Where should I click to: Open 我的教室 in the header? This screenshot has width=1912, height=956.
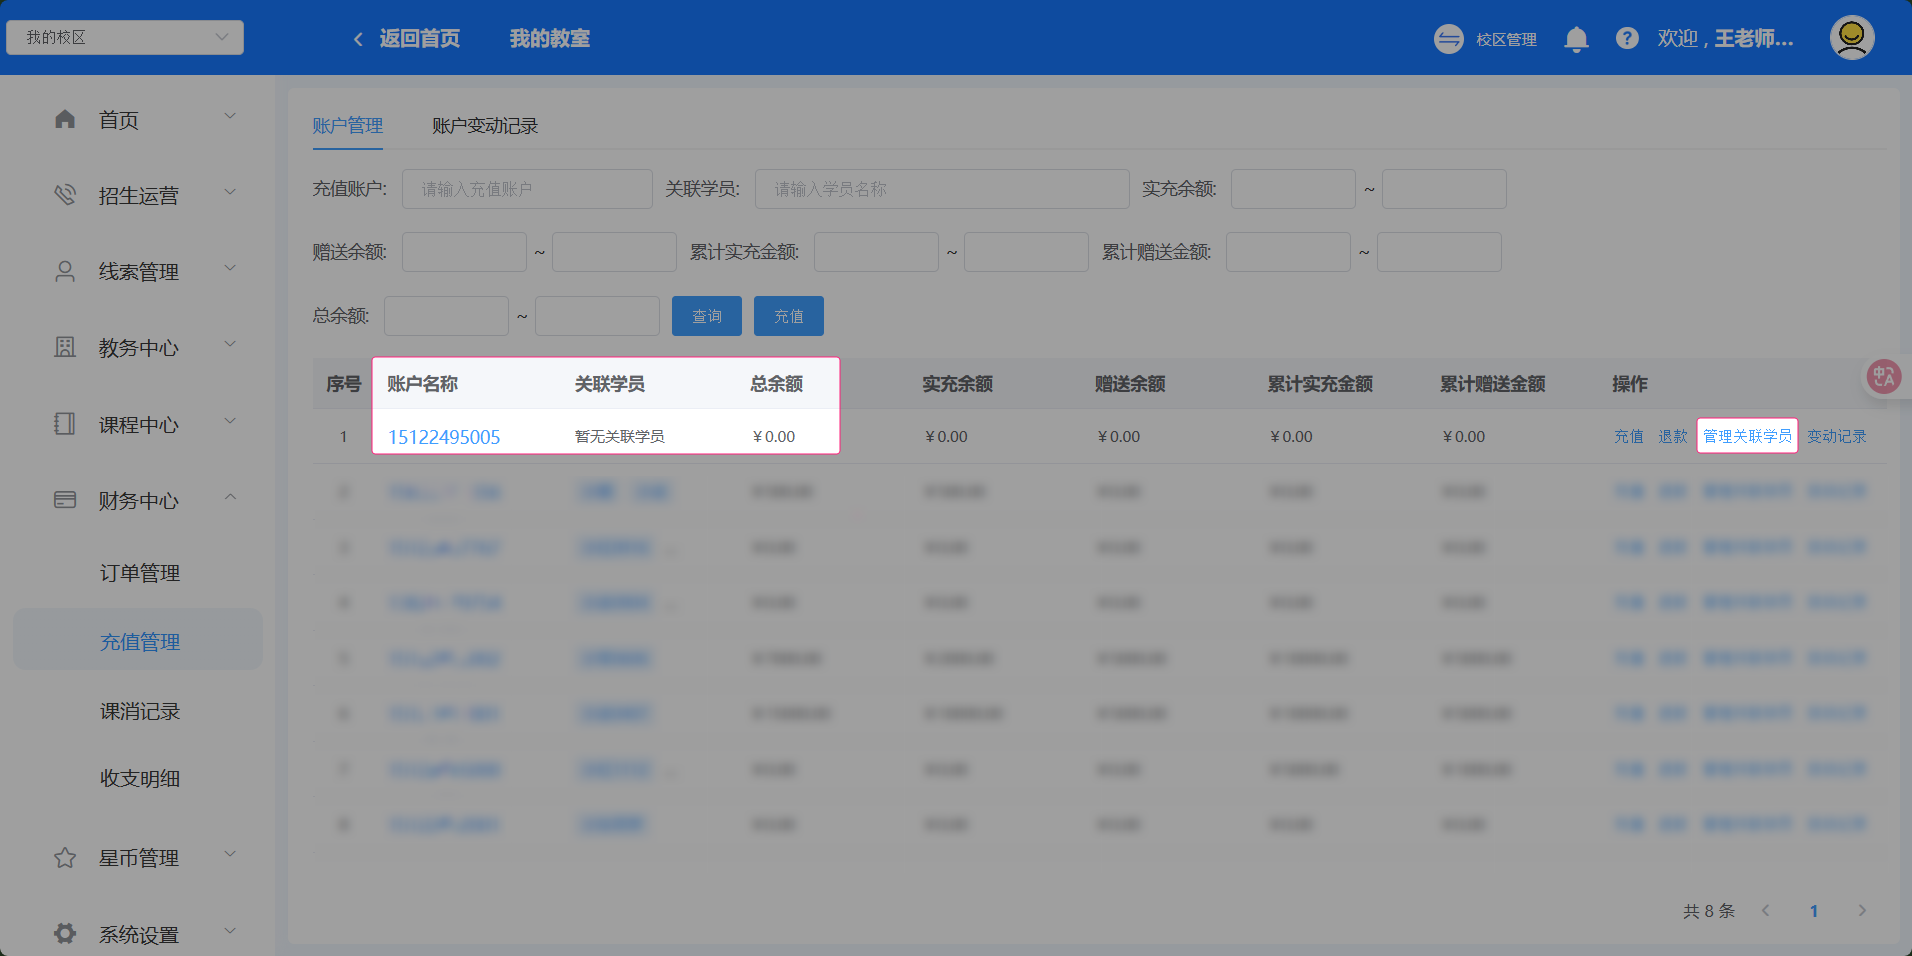tap(550, 39)
